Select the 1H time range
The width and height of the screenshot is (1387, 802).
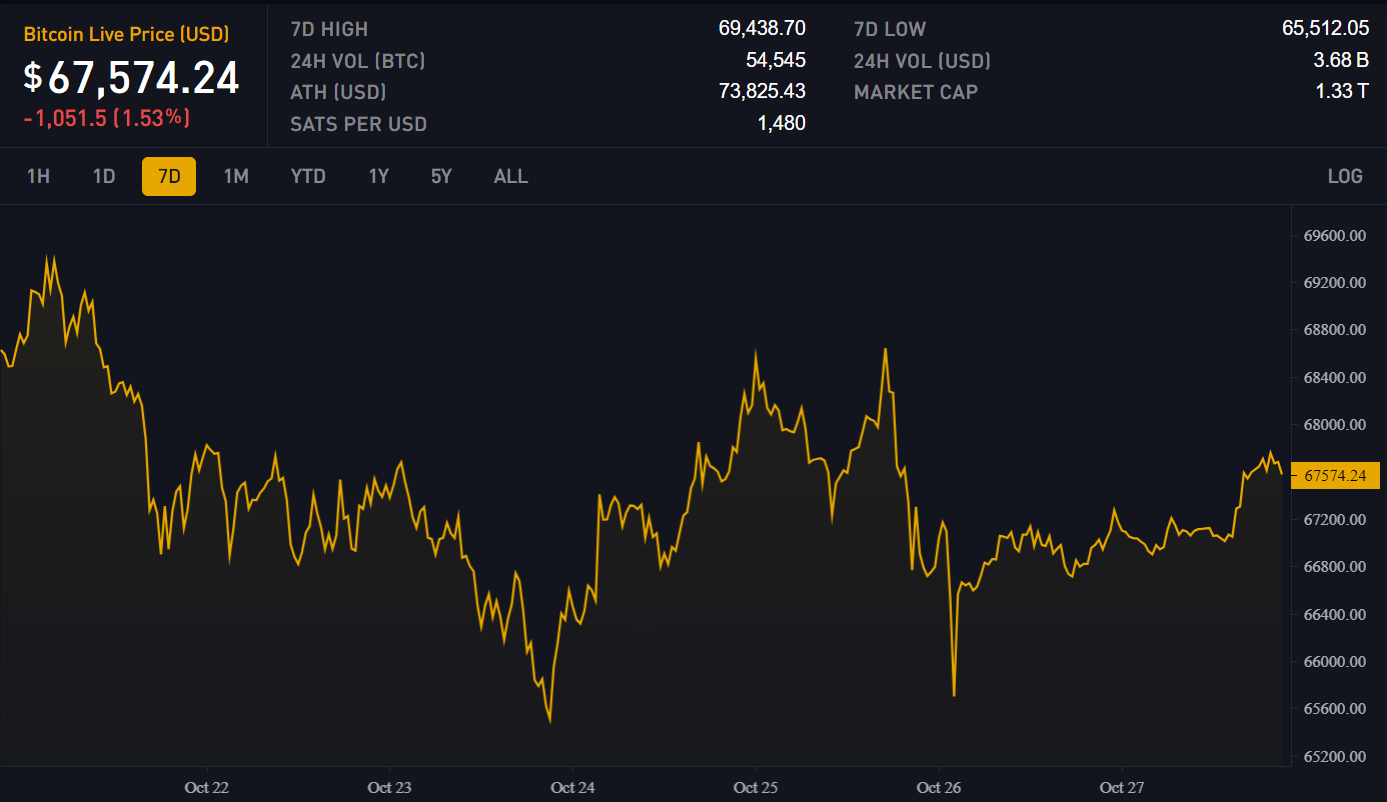(x=38, y=177)
